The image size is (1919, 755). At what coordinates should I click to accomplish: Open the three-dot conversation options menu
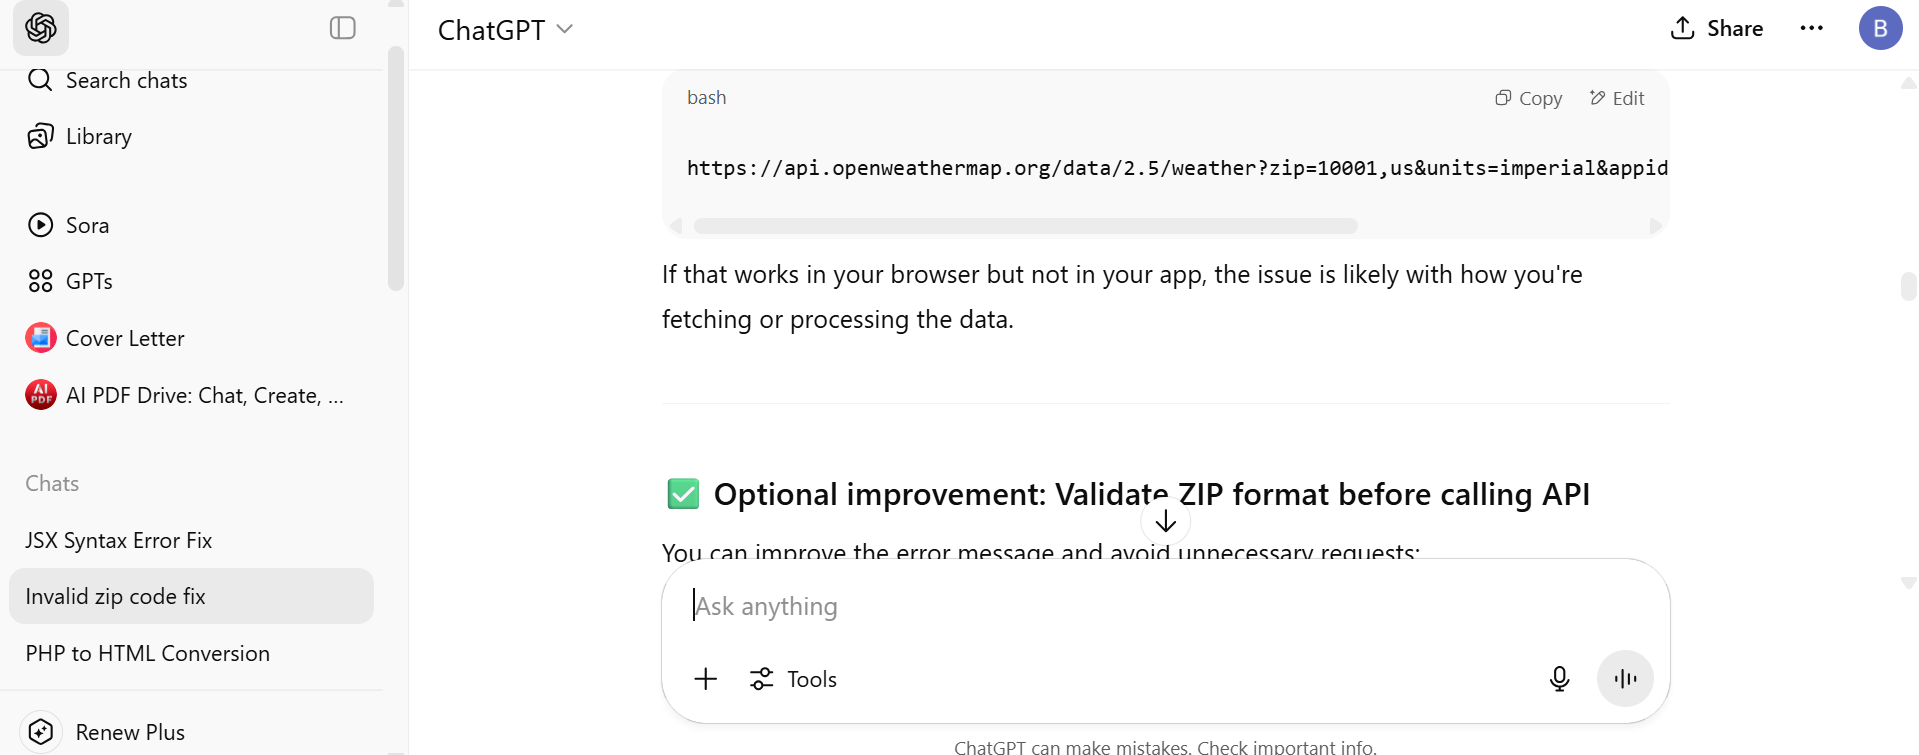point(1811,29)
